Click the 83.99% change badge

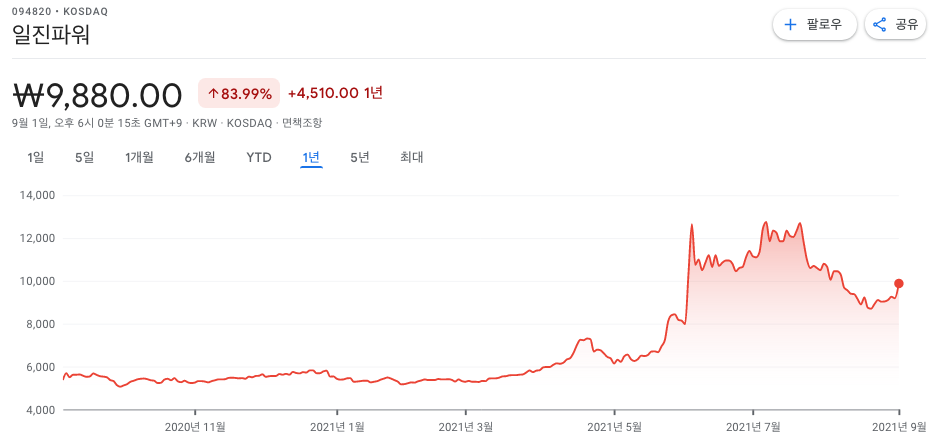(239, 93)
